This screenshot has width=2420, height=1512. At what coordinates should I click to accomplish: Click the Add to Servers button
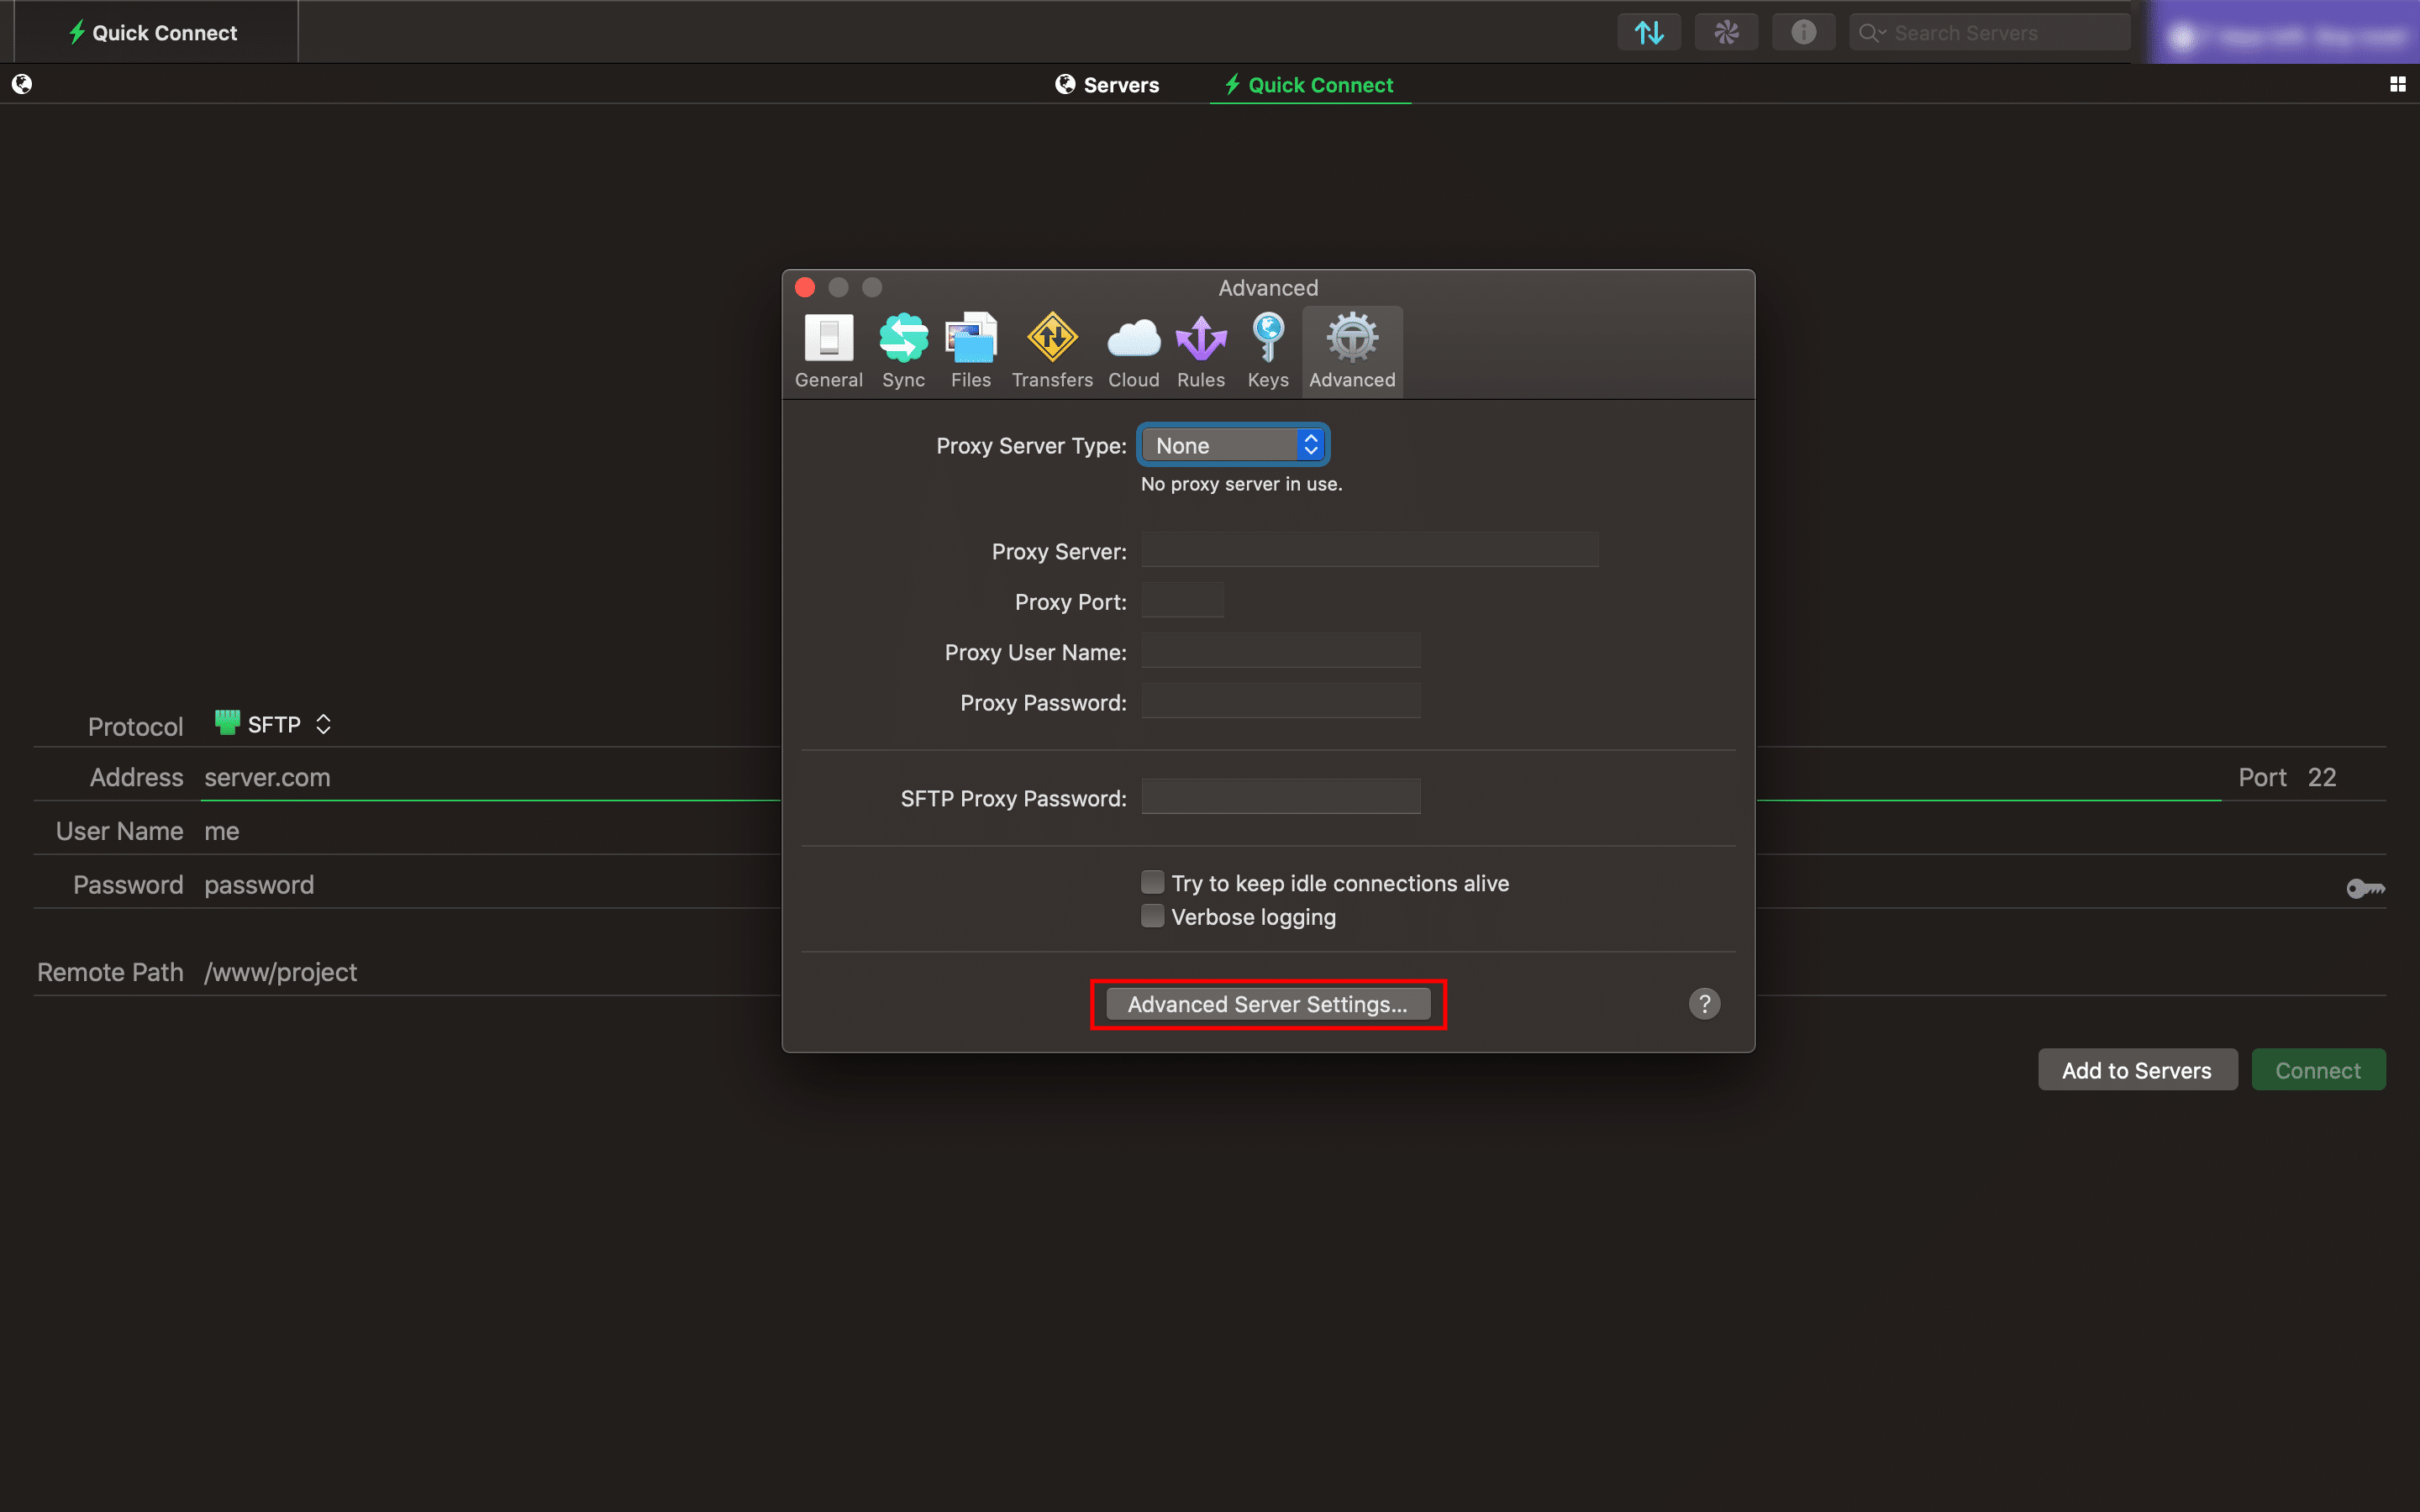click(x=2137, y=1070)
